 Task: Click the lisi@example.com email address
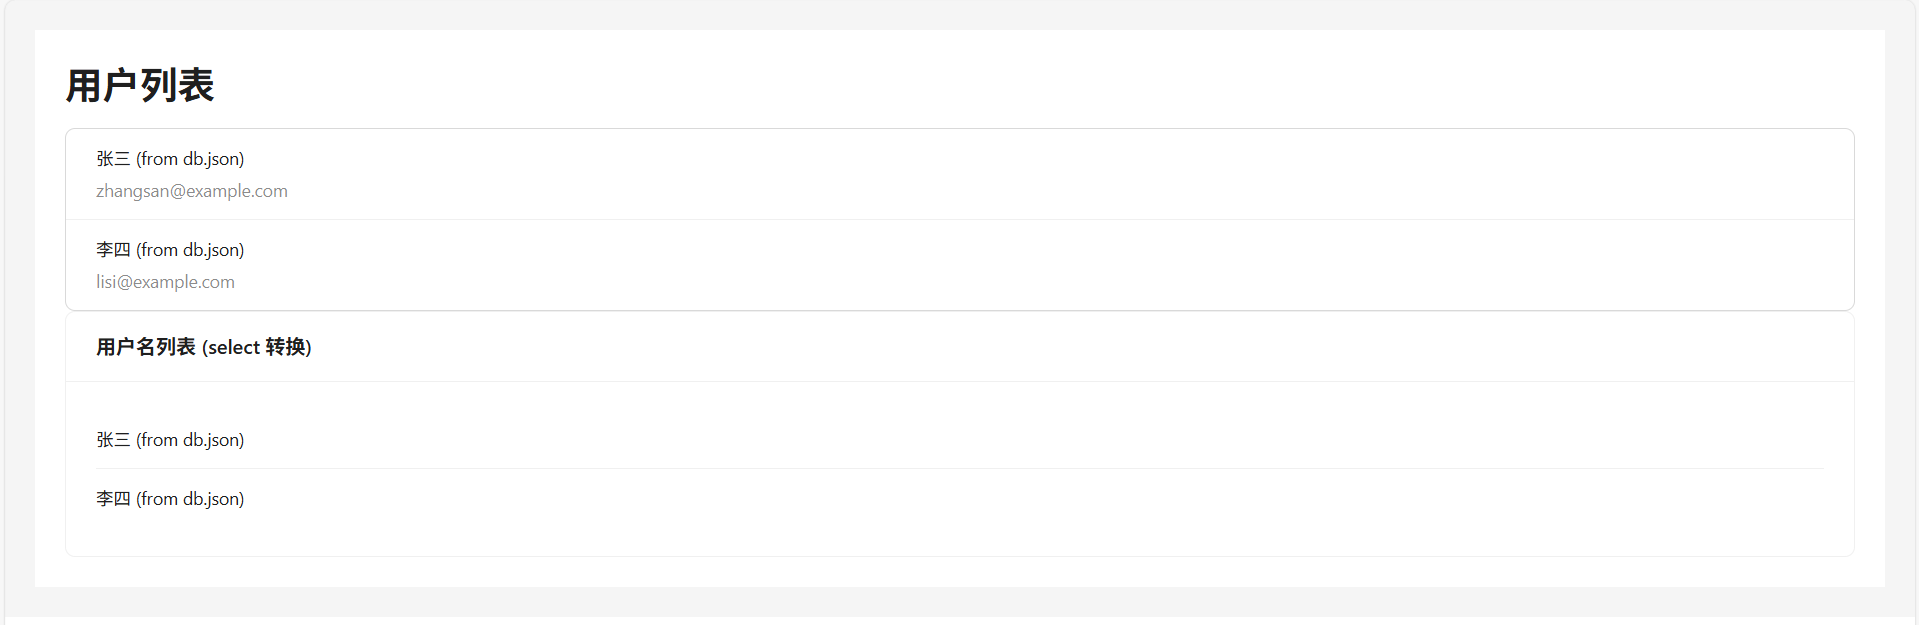165,282
